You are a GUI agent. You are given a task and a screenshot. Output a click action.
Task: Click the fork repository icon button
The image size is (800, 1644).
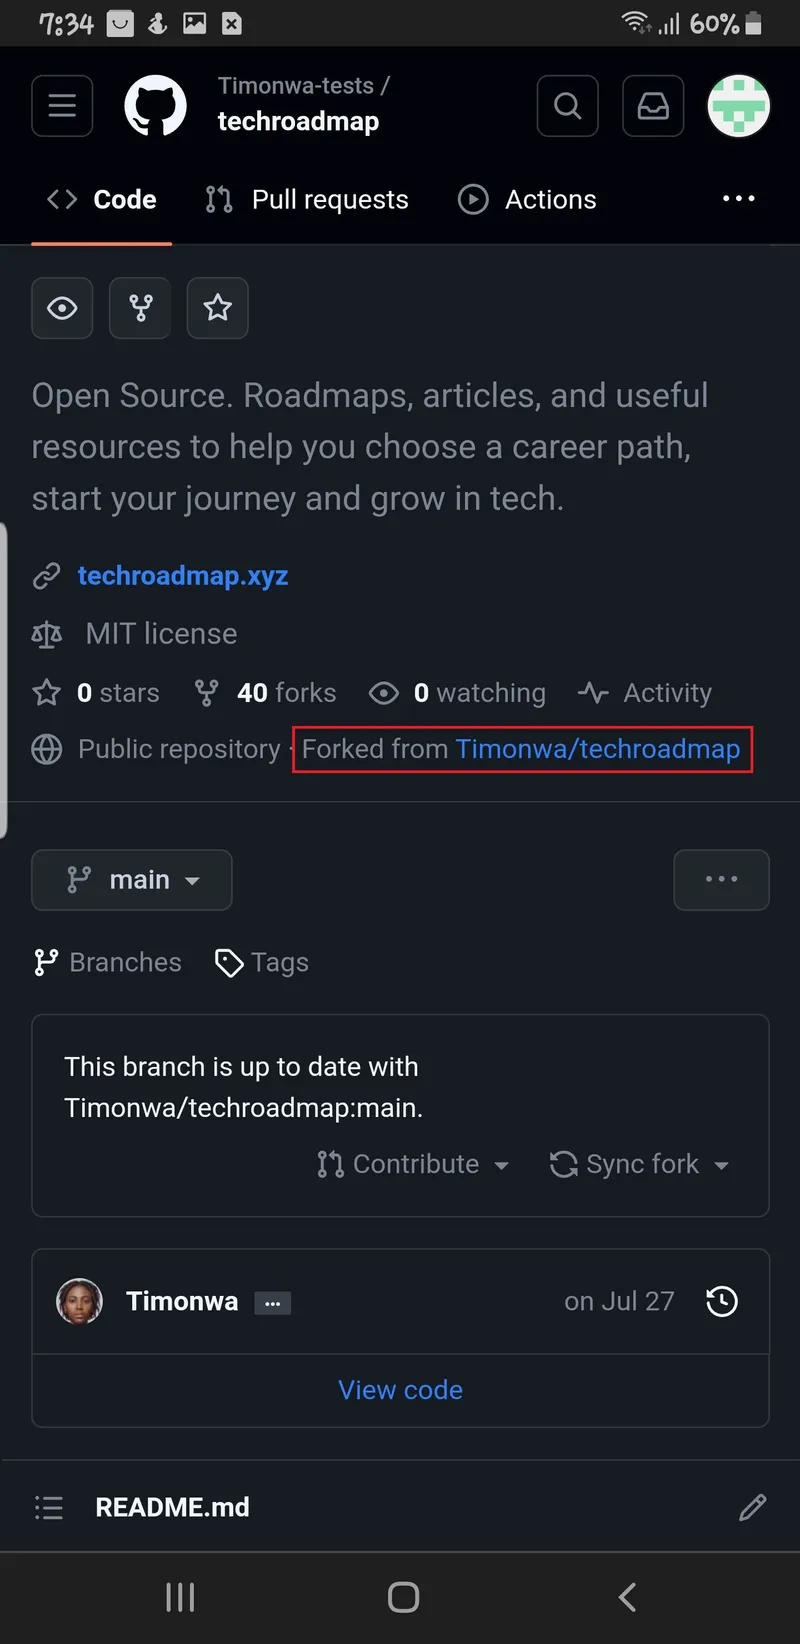click(141, 308)
